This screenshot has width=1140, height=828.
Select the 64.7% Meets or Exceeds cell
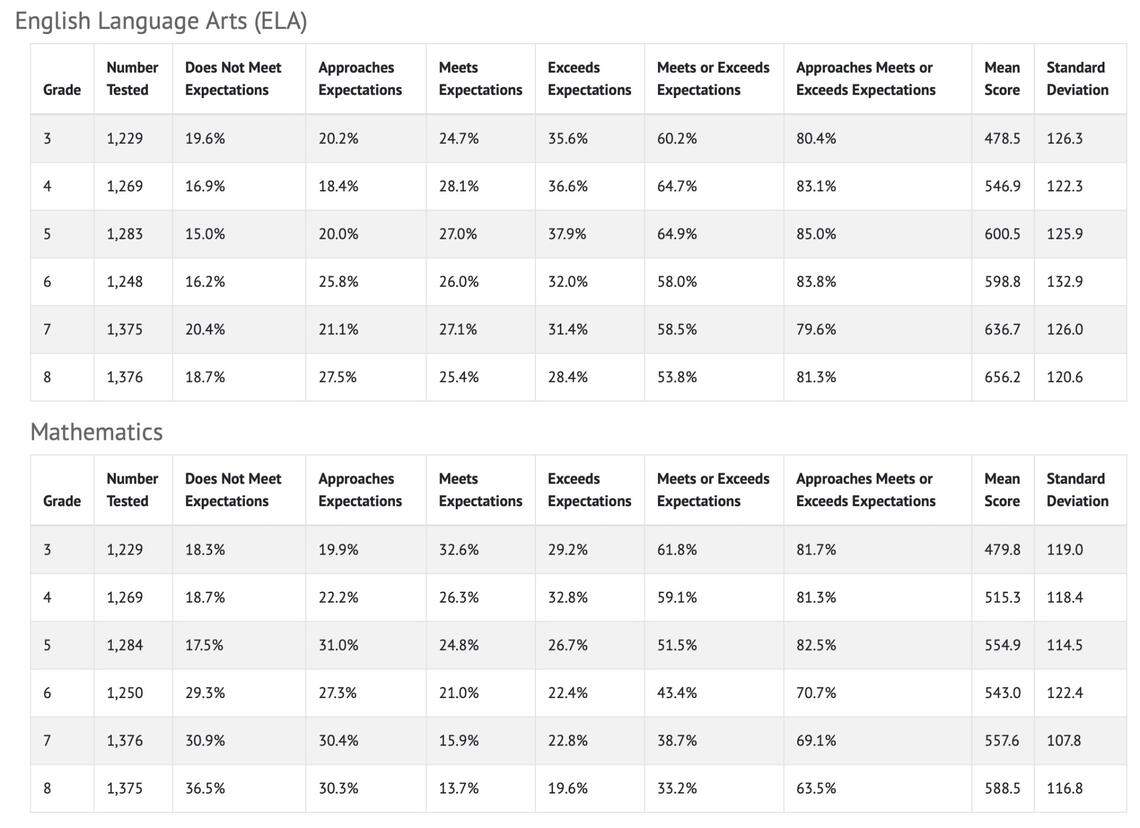[x=677, y=186]
